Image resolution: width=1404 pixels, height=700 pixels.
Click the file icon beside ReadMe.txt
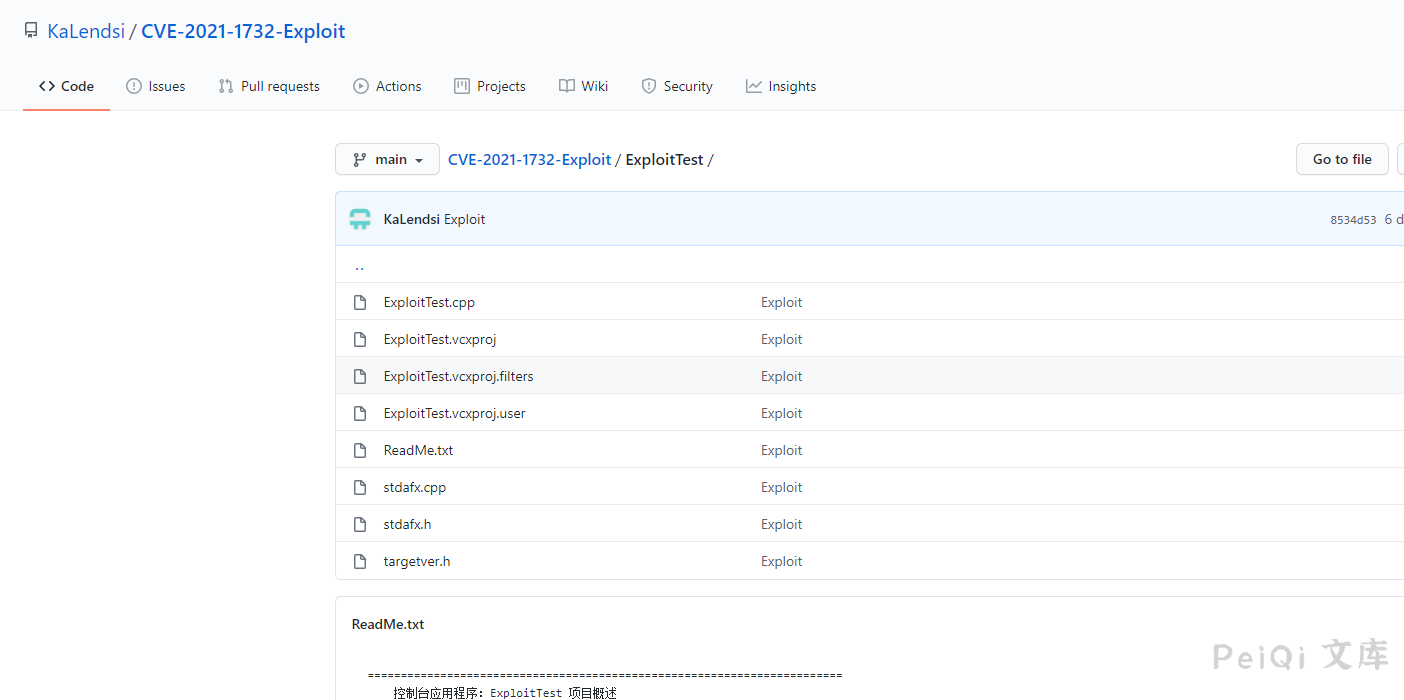(x=360, y=450)
